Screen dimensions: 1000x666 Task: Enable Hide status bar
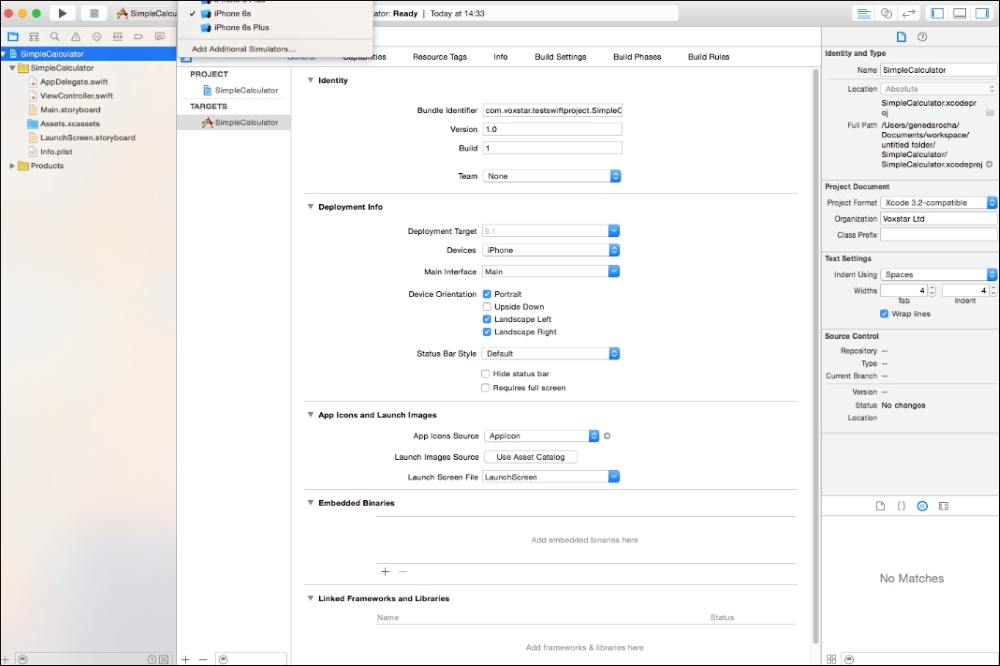tap(485, 374)
